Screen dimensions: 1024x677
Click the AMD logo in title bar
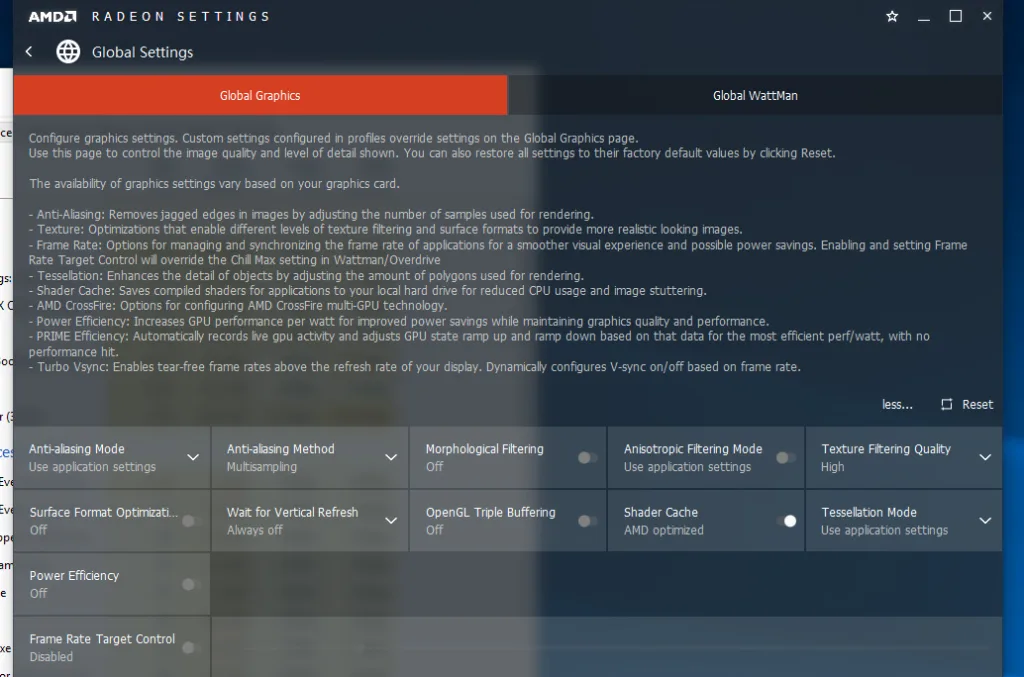(x=52, y=17)
